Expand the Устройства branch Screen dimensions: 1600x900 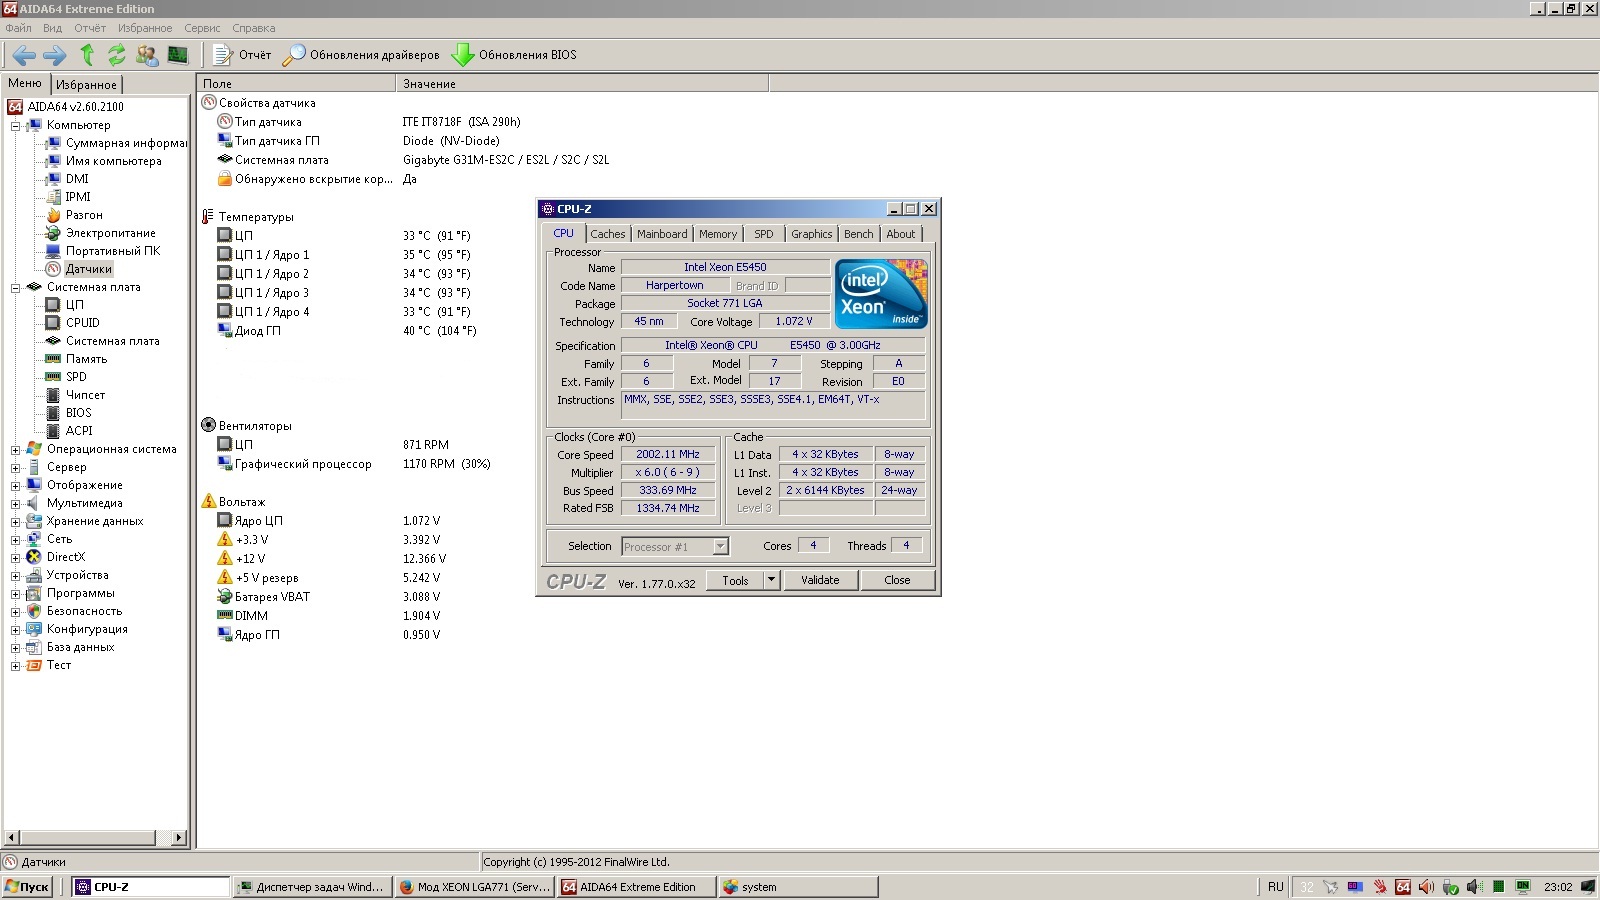tap(15, 576)
